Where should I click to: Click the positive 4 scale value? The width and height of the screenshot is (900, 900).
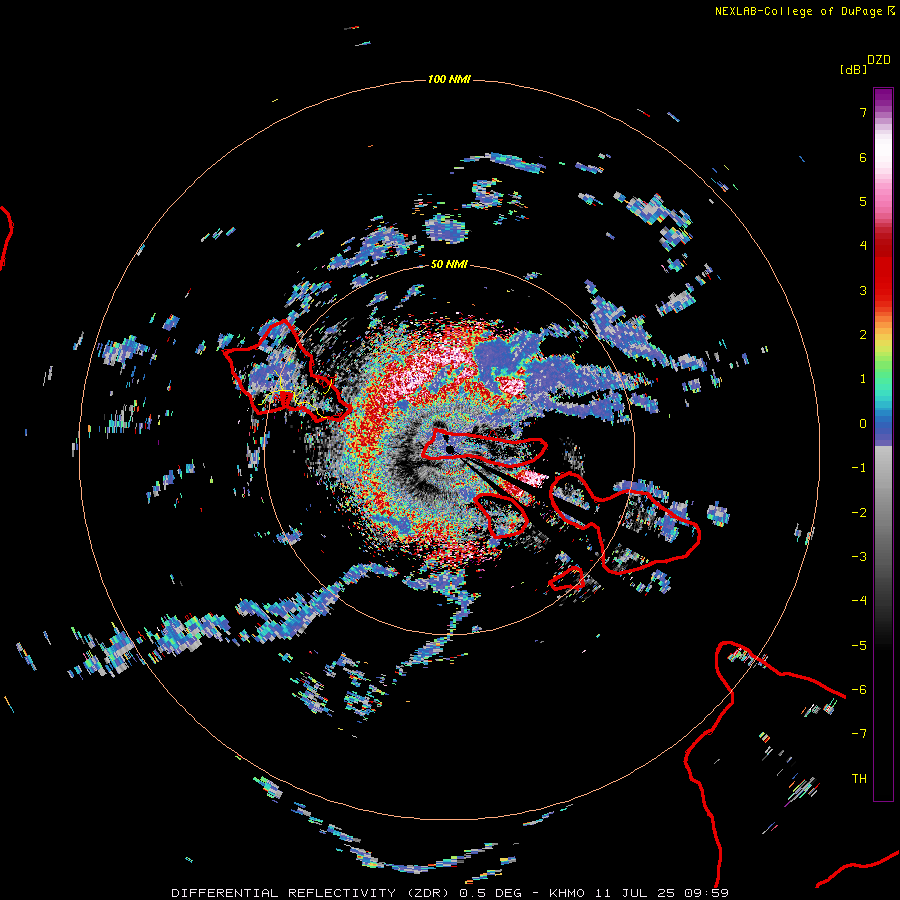click(x=863, y=246)
